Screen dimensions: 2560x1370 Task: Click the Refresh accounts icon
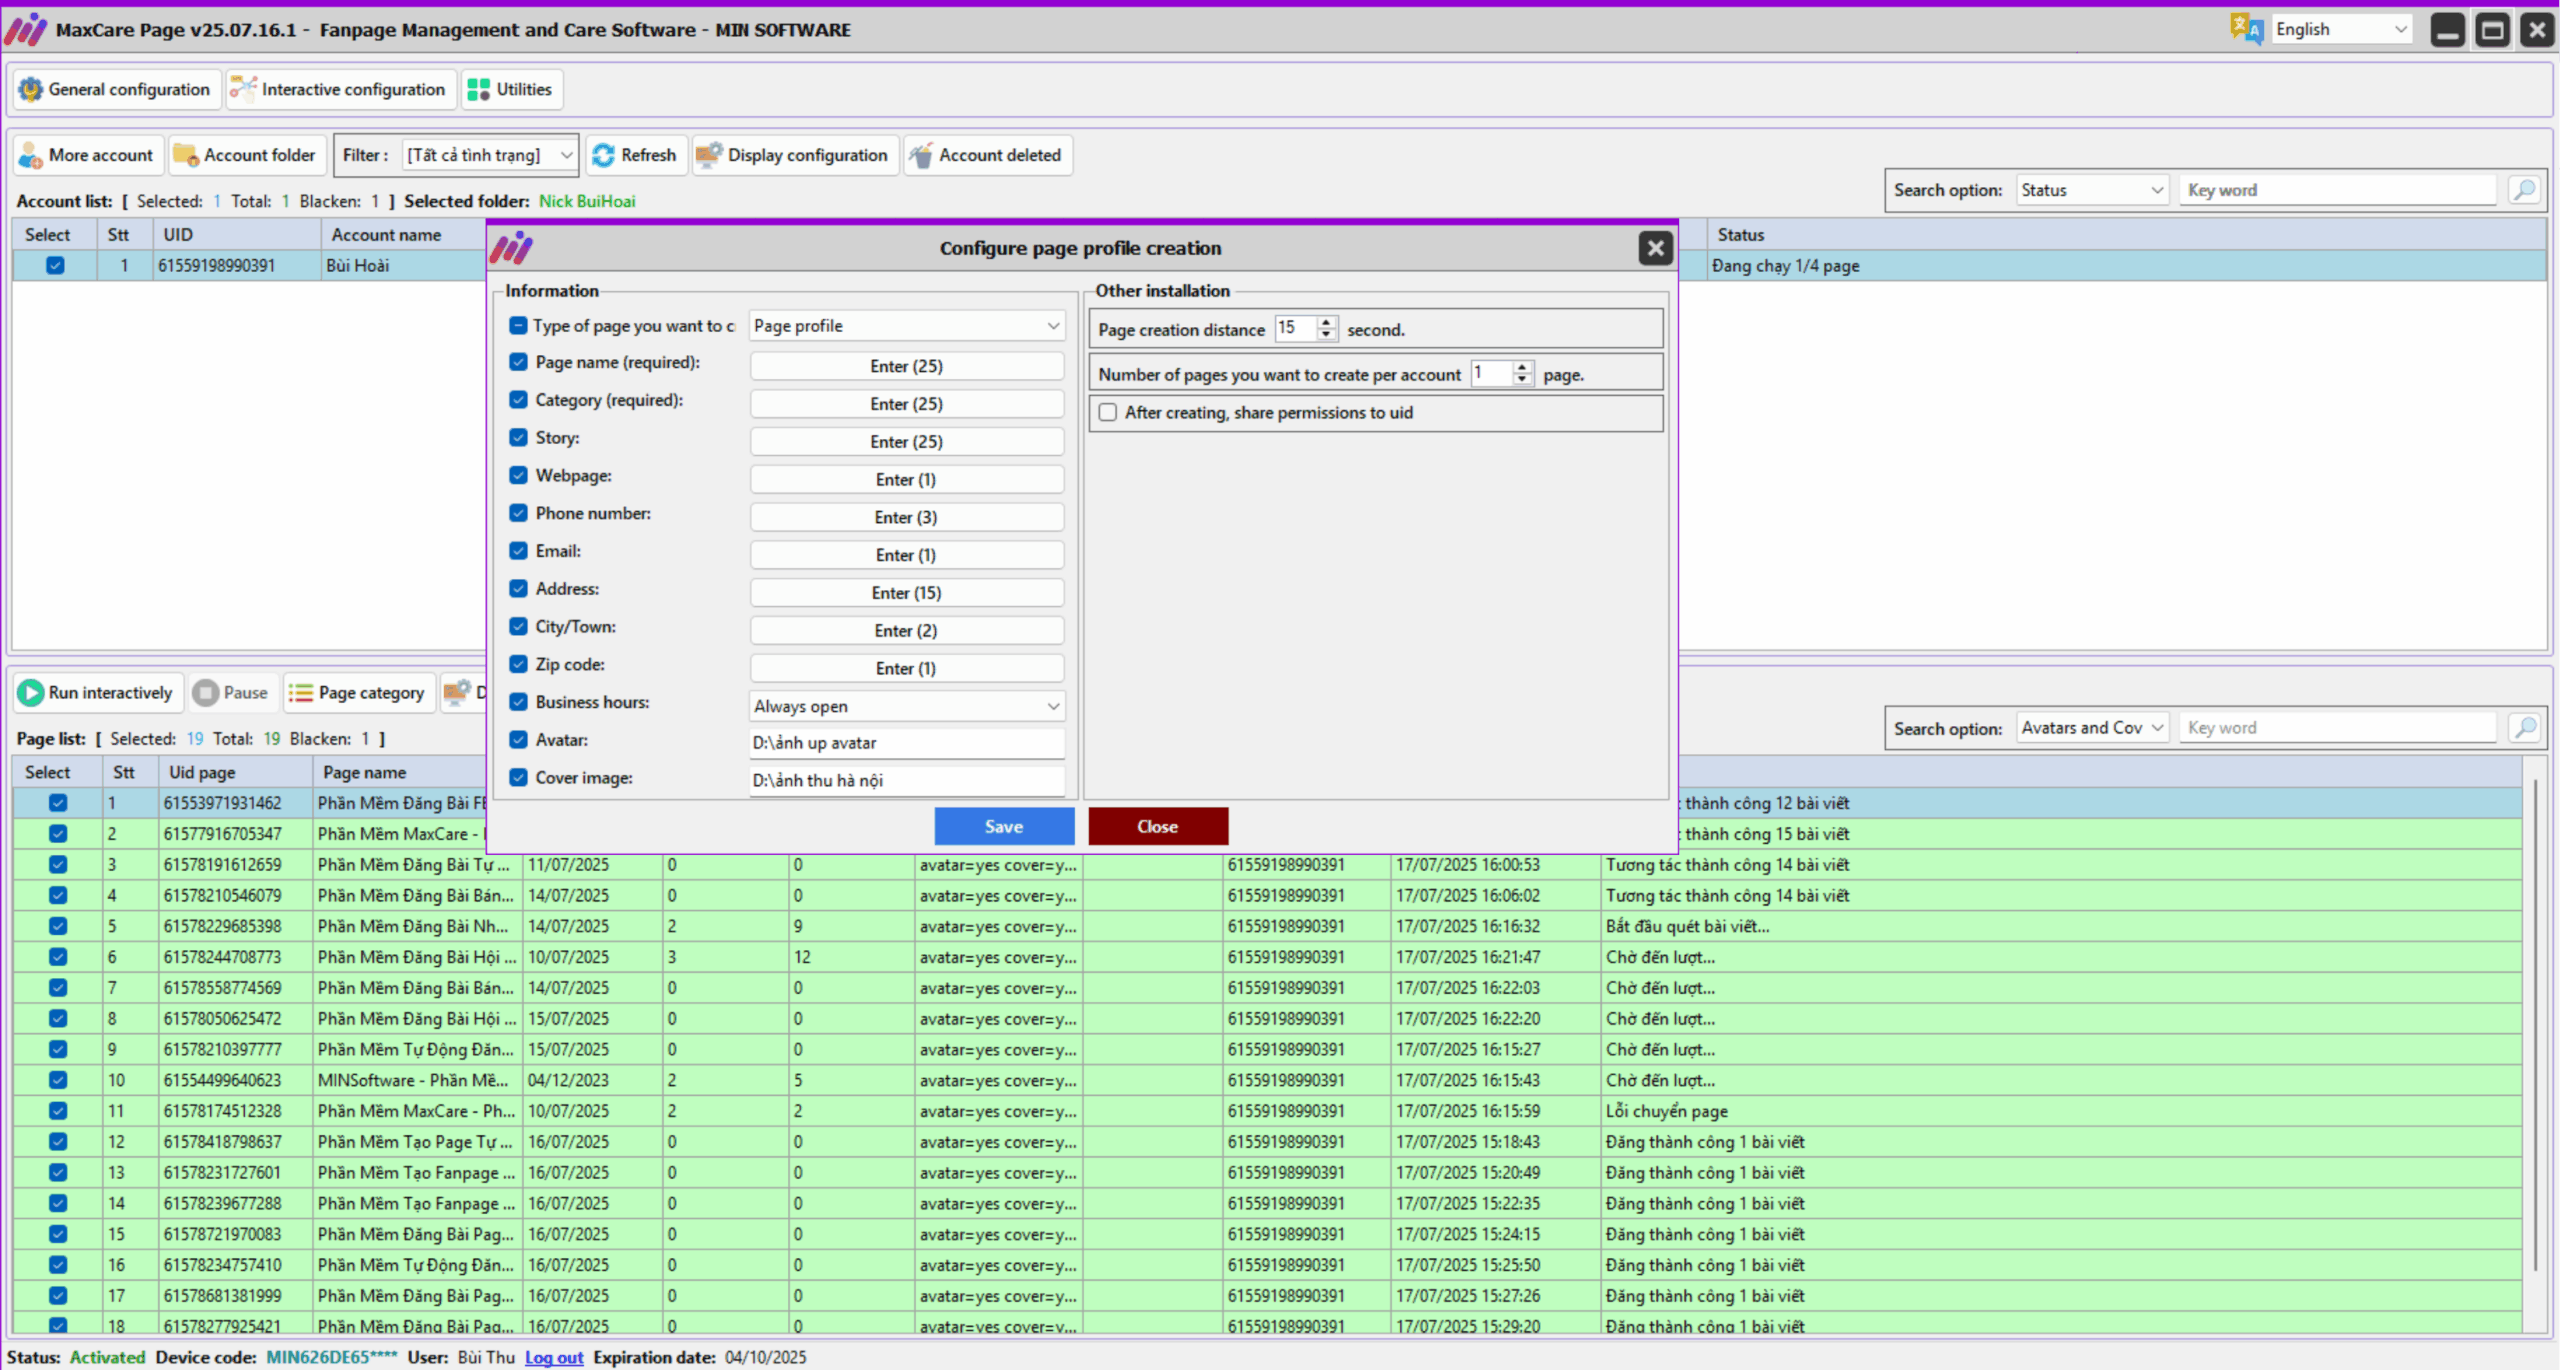tap(636, 155)
